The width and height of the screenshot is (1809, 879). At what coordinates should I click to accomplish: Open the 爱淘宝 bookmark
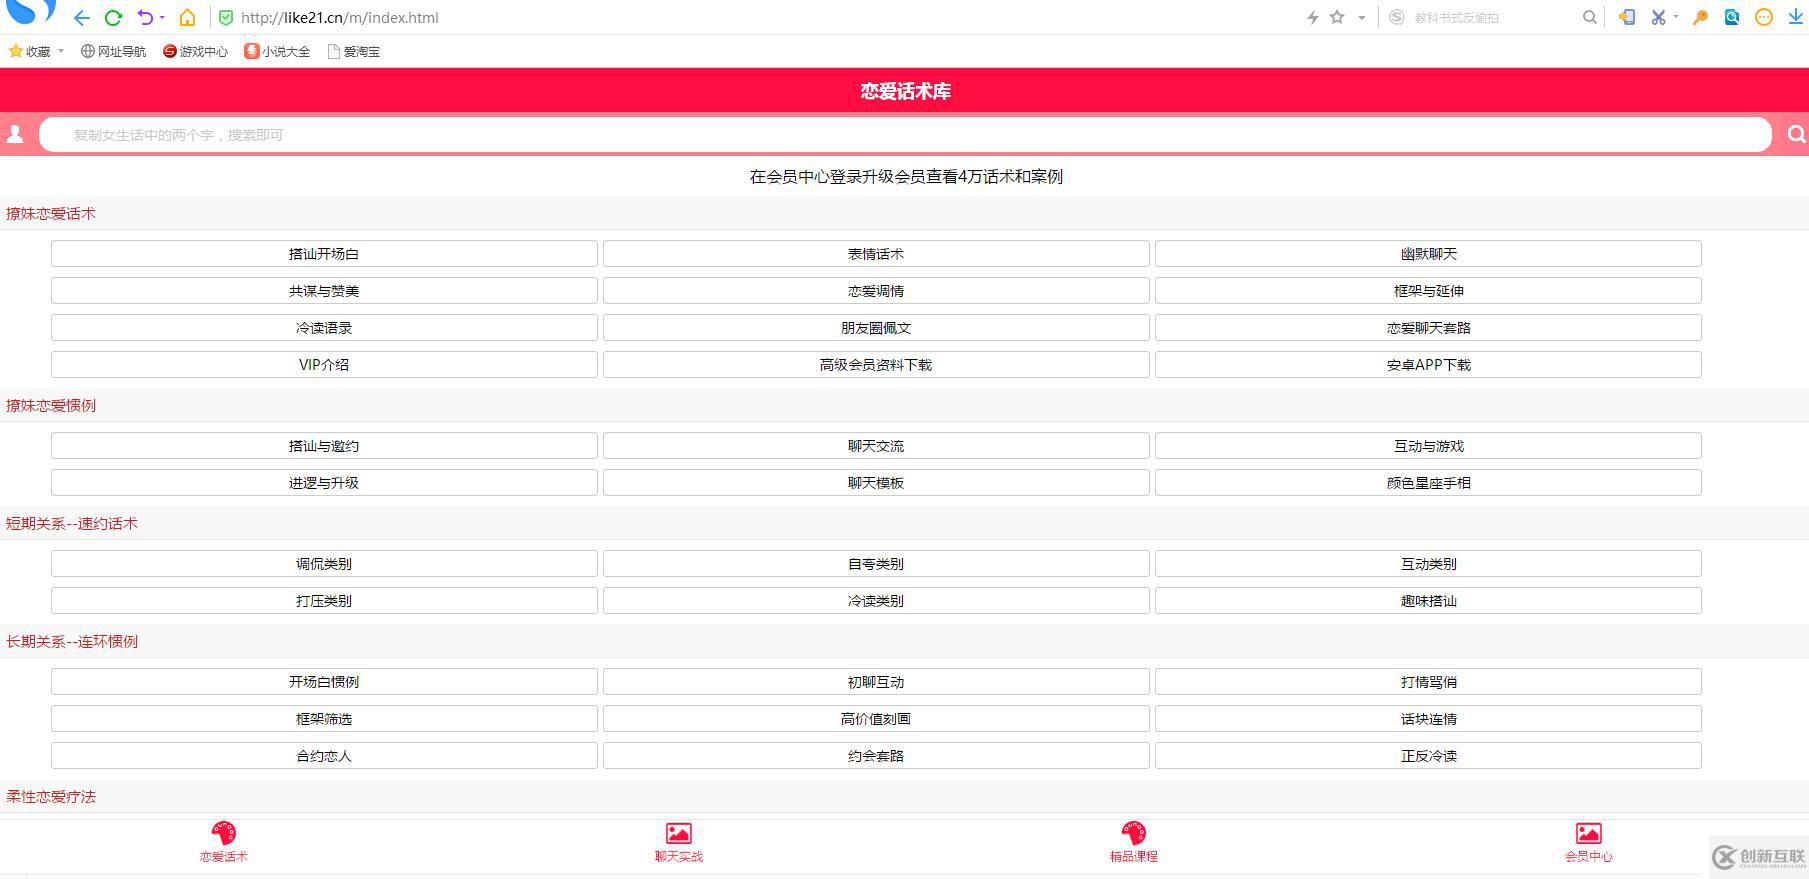(x=354, y=51)
